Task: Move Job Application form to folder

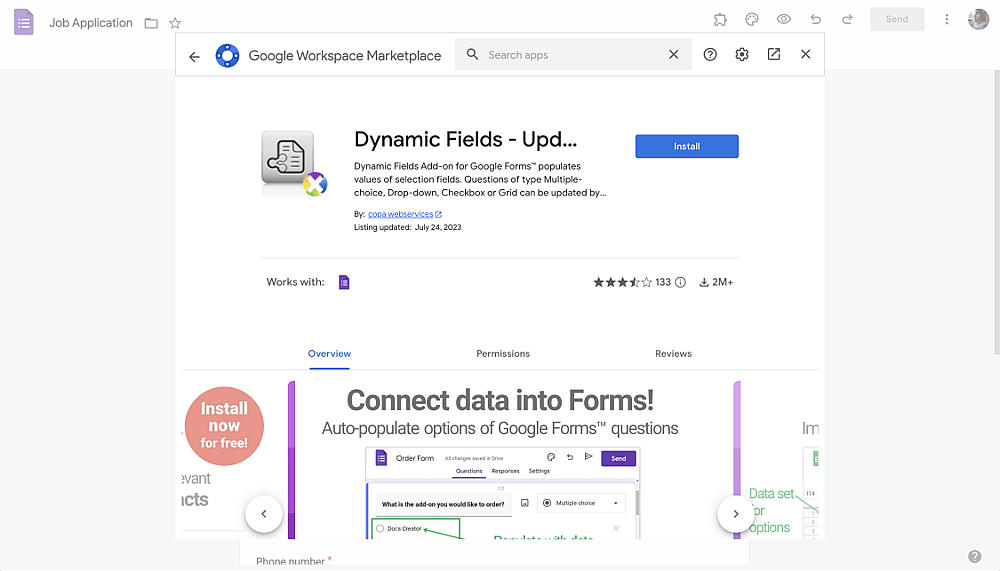Action: coord(151,24)
